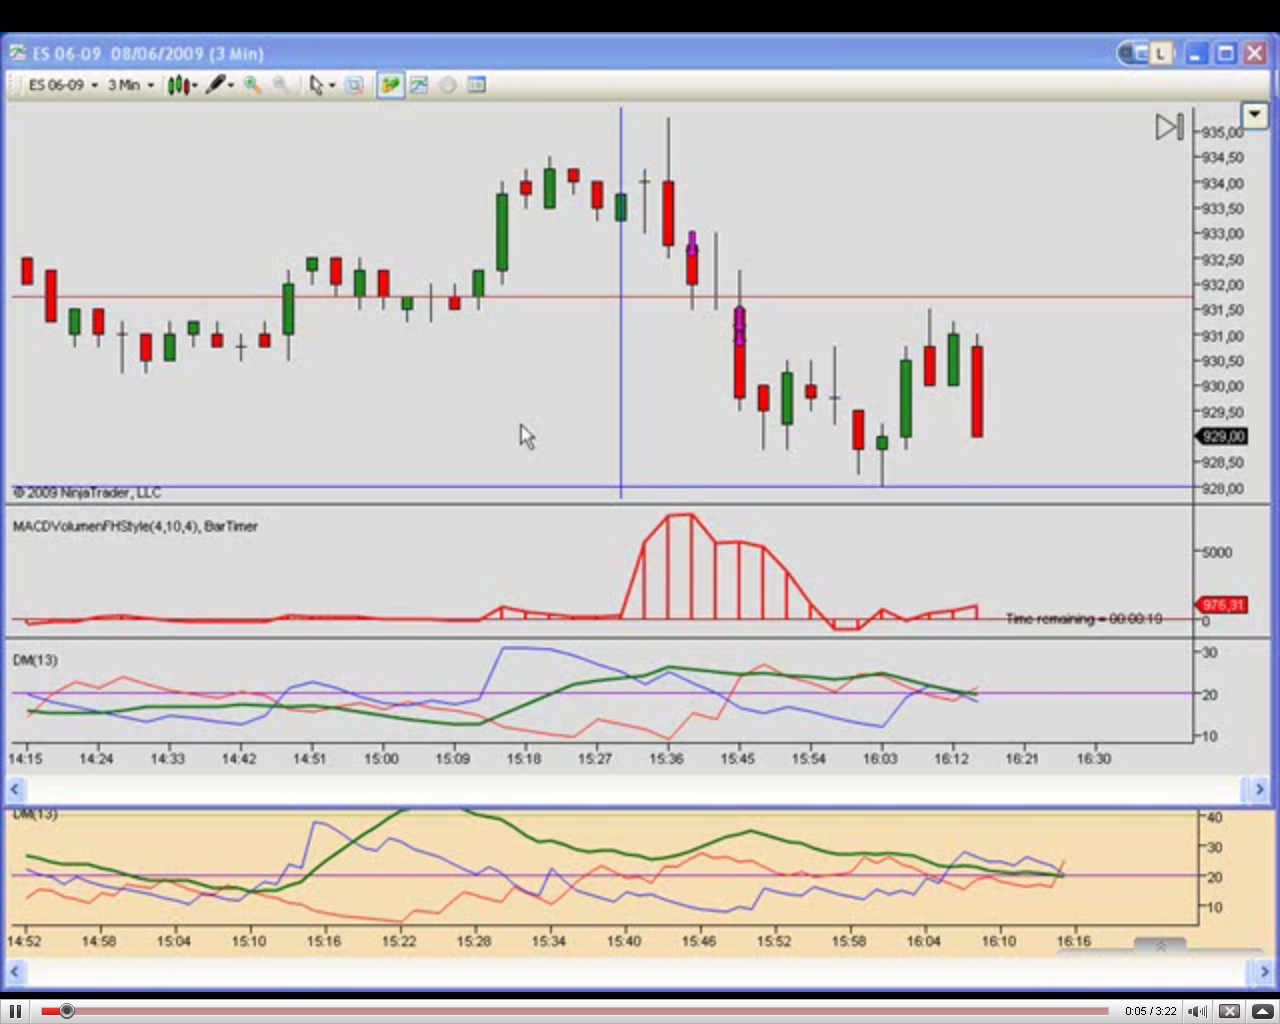The width and height of the screenshot is (1280, 1024).
Task: Click the 0:05 / 3:22 time display
Action: 1150,1011
